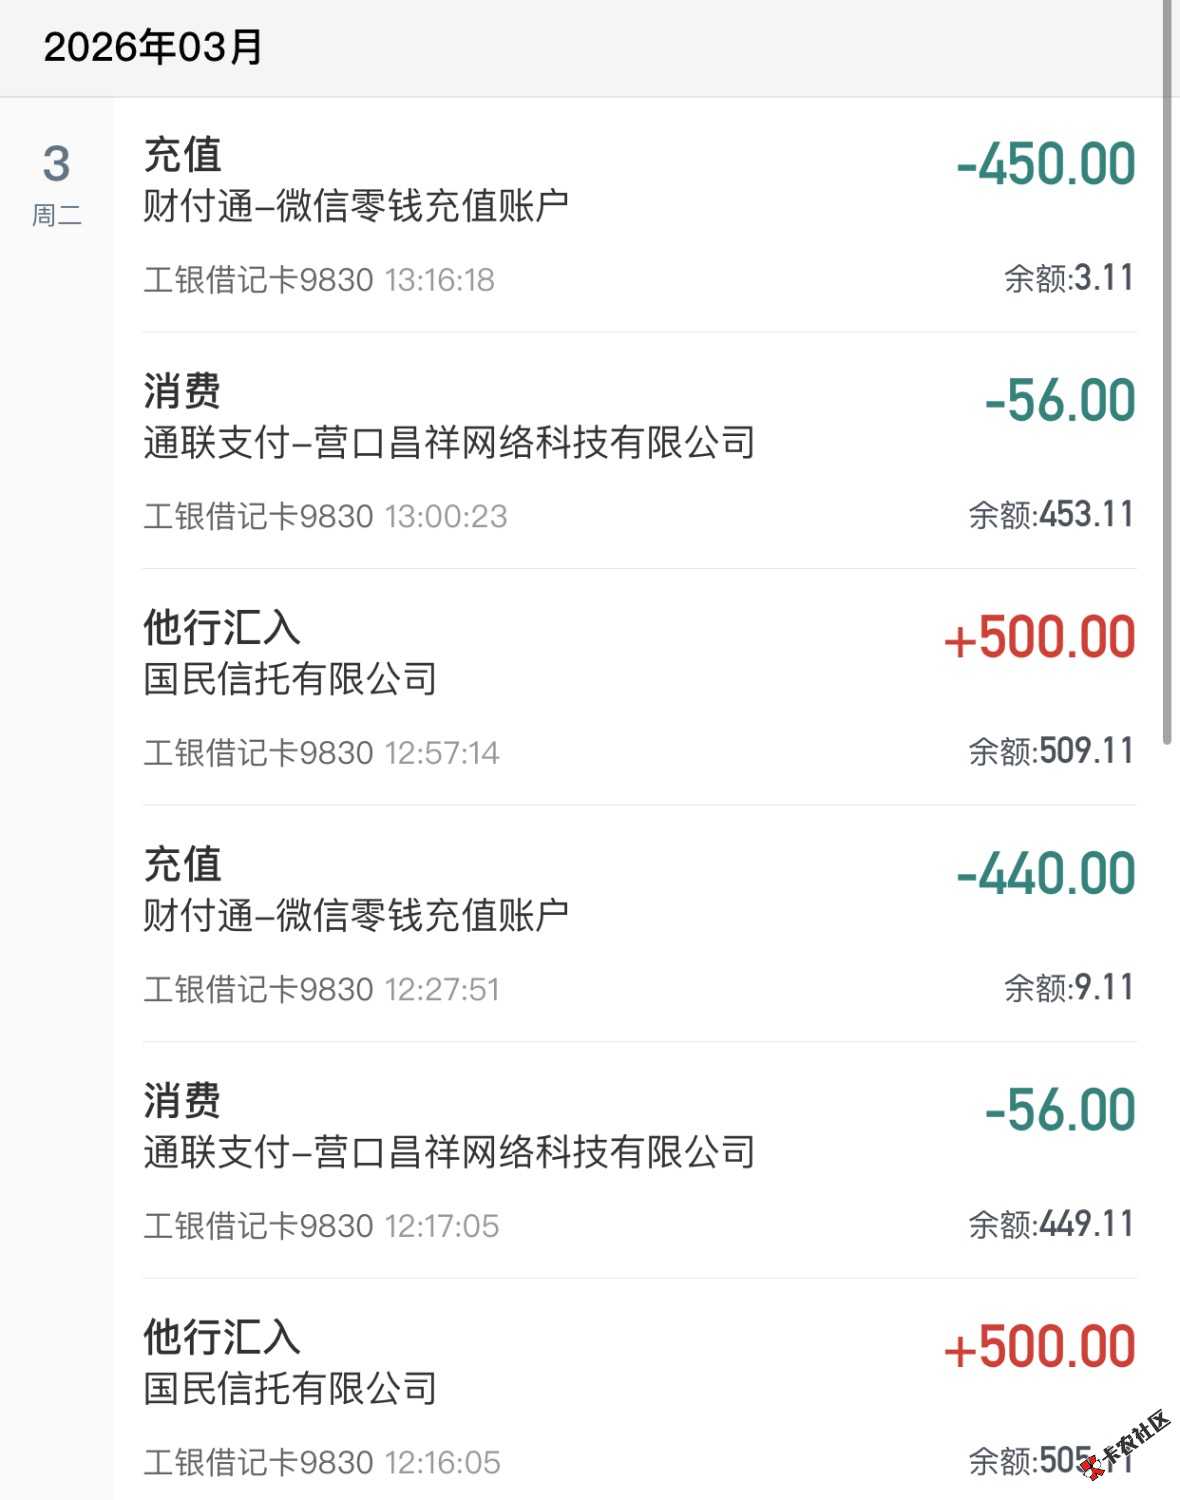1180x1500 pixels.
Task: Click the 国民信托有限公司 payer name at 12:57:14
Action: pos(290,680)
